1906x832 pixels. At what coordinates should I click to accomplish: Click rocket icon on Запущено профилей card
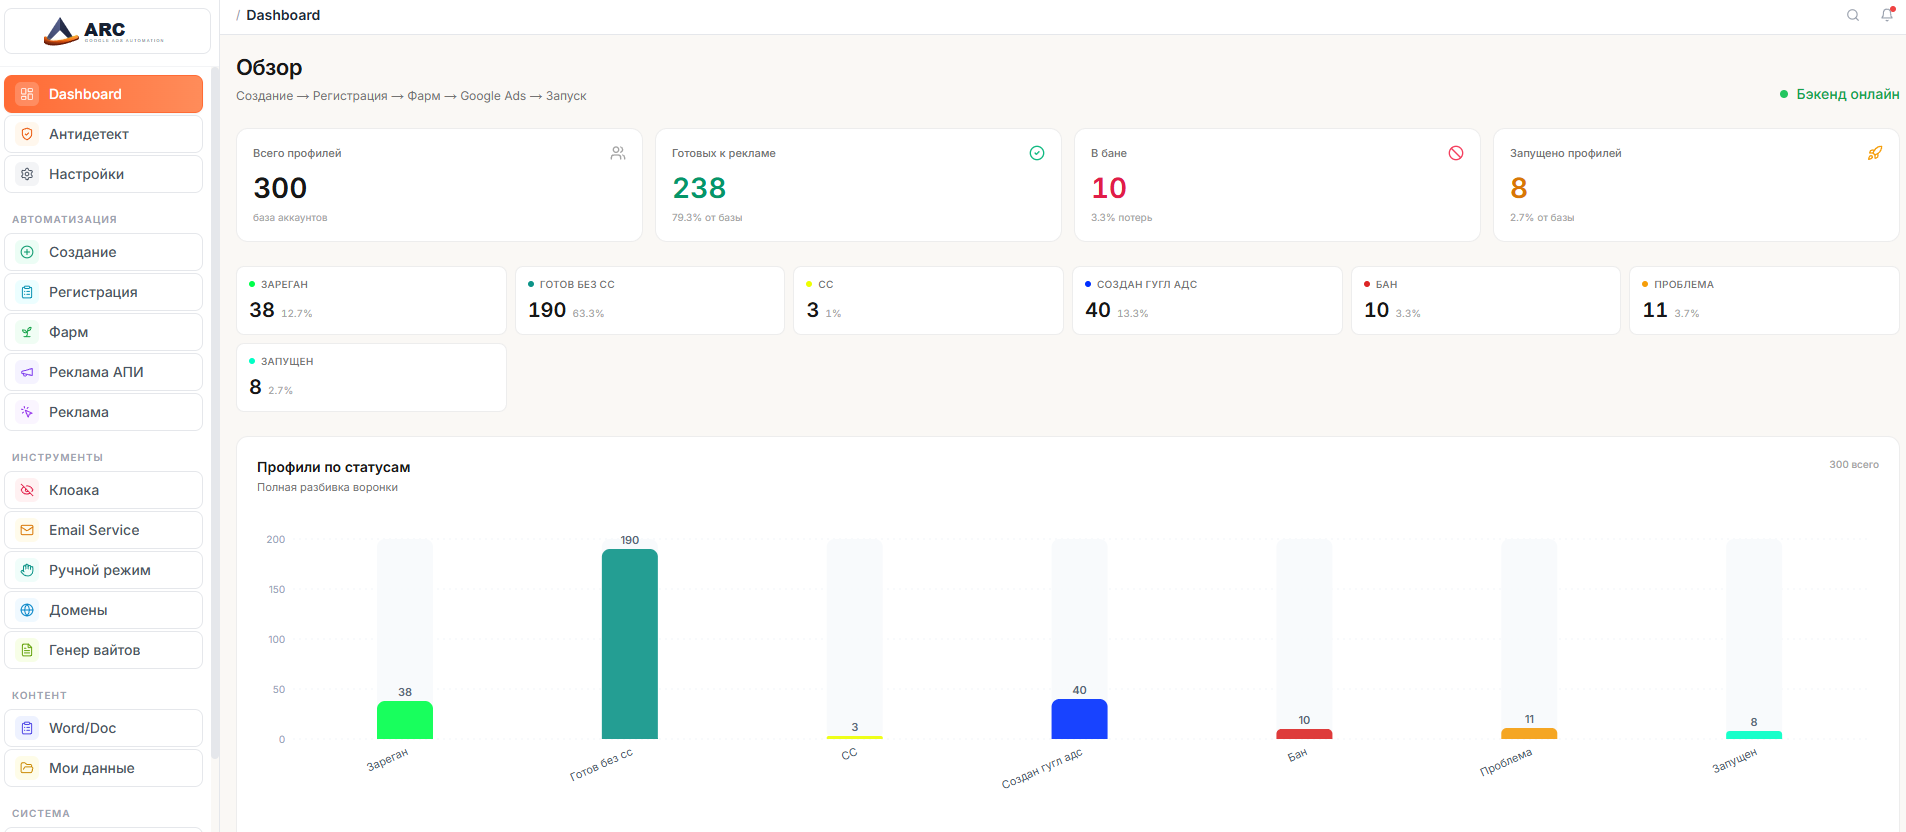1875,153
